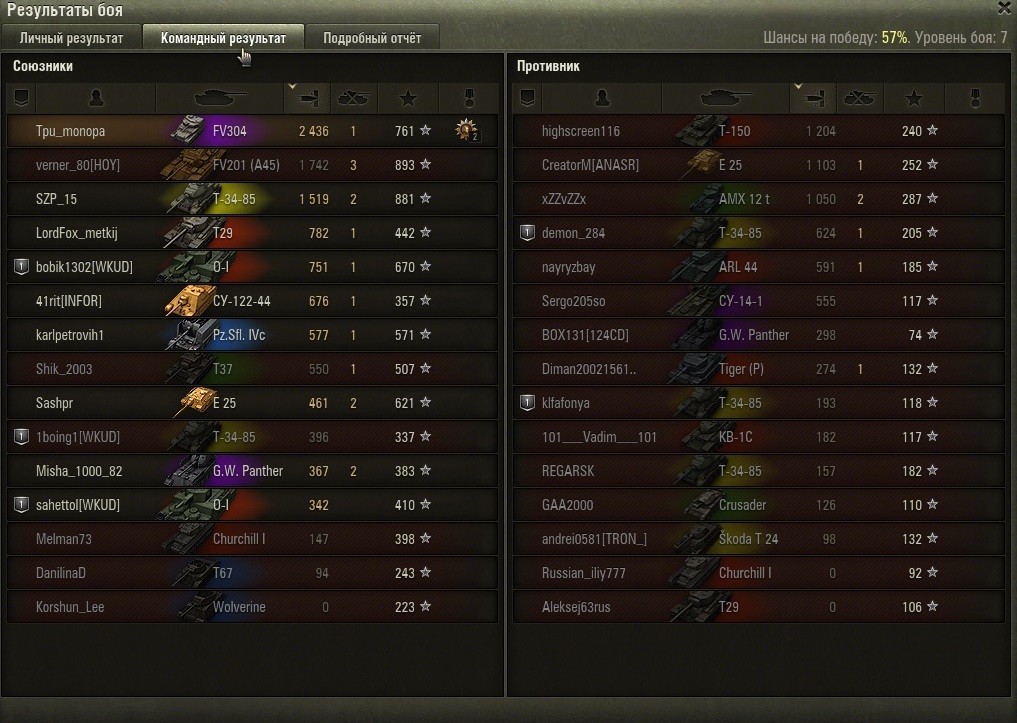This screenshot has width=1017, height=723.
Task: Click platoon badge next to sahettol[WKUD]
Action: click(x=21, y=504)
